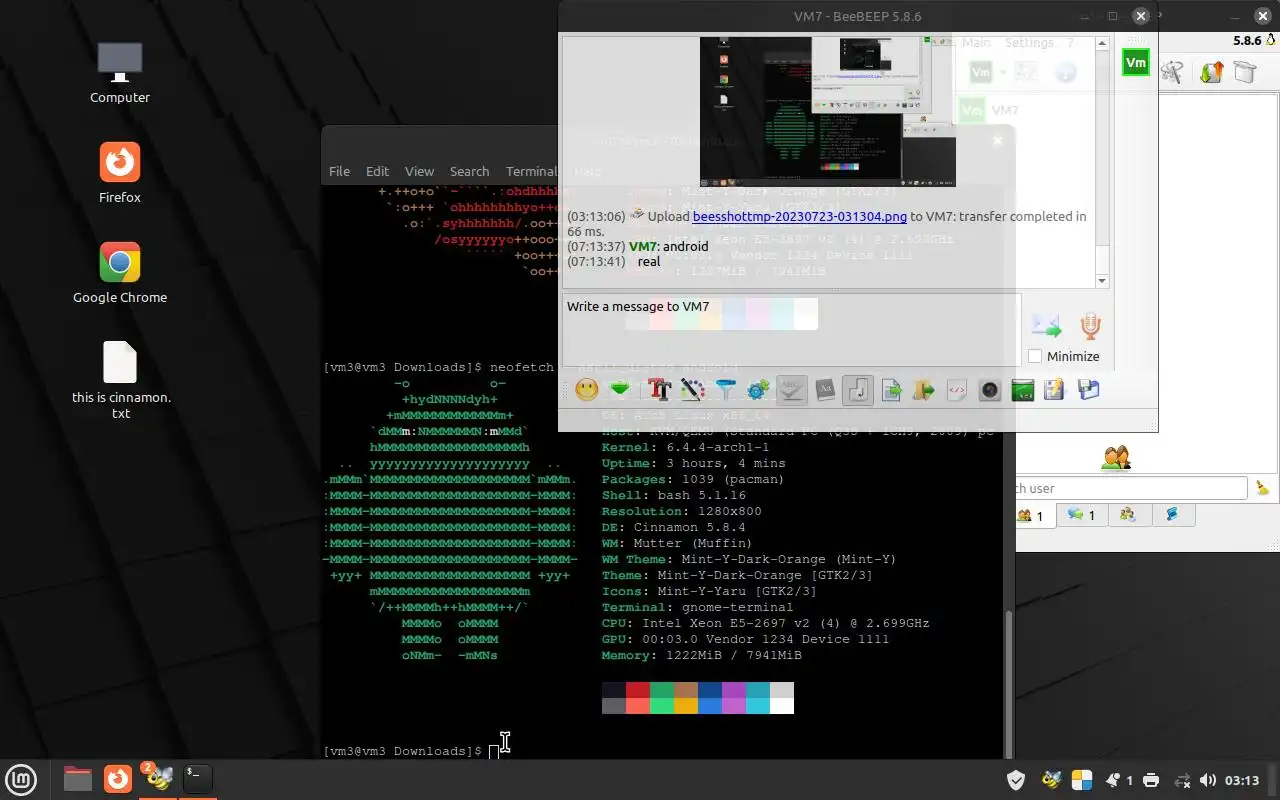The width and height of the screenshot is (1280, 800).
Task: Open the network connection tray icon
Action: point(1181,780)
